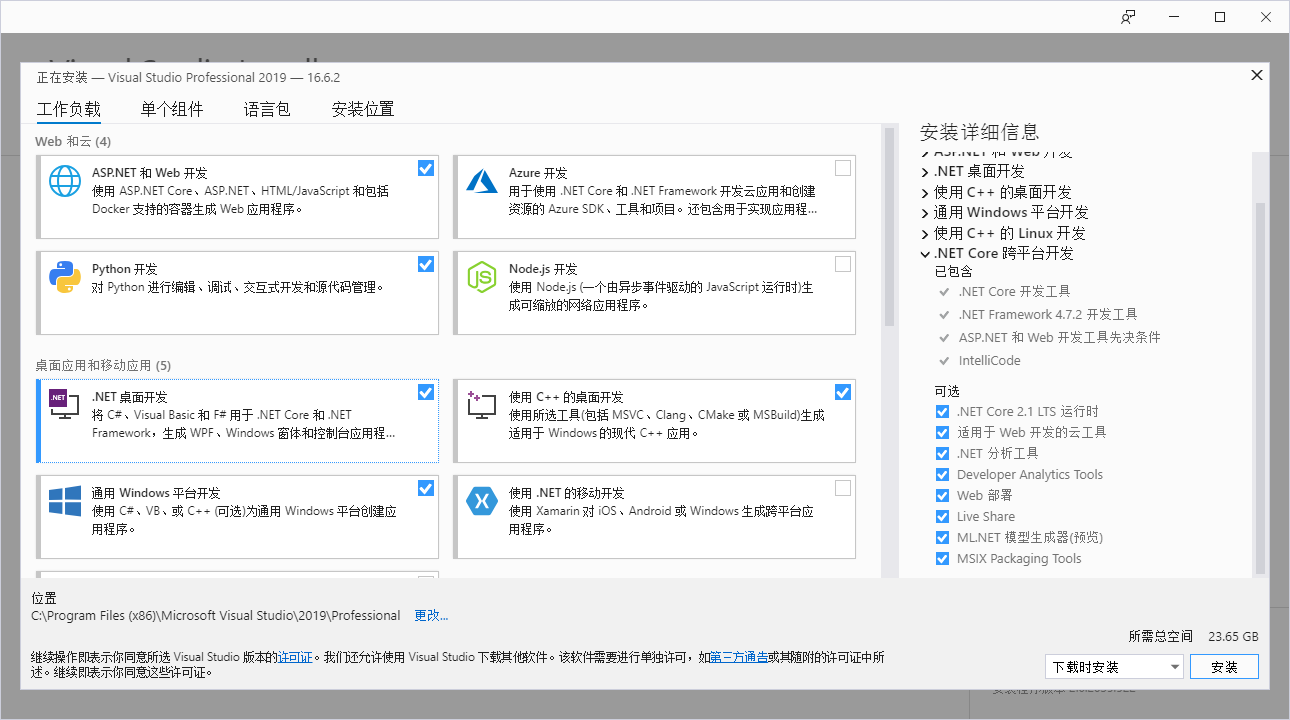This screenshot has height=720, width=1290.
Task: Click the C++ desktop development icon
Action: click(482, 404)
